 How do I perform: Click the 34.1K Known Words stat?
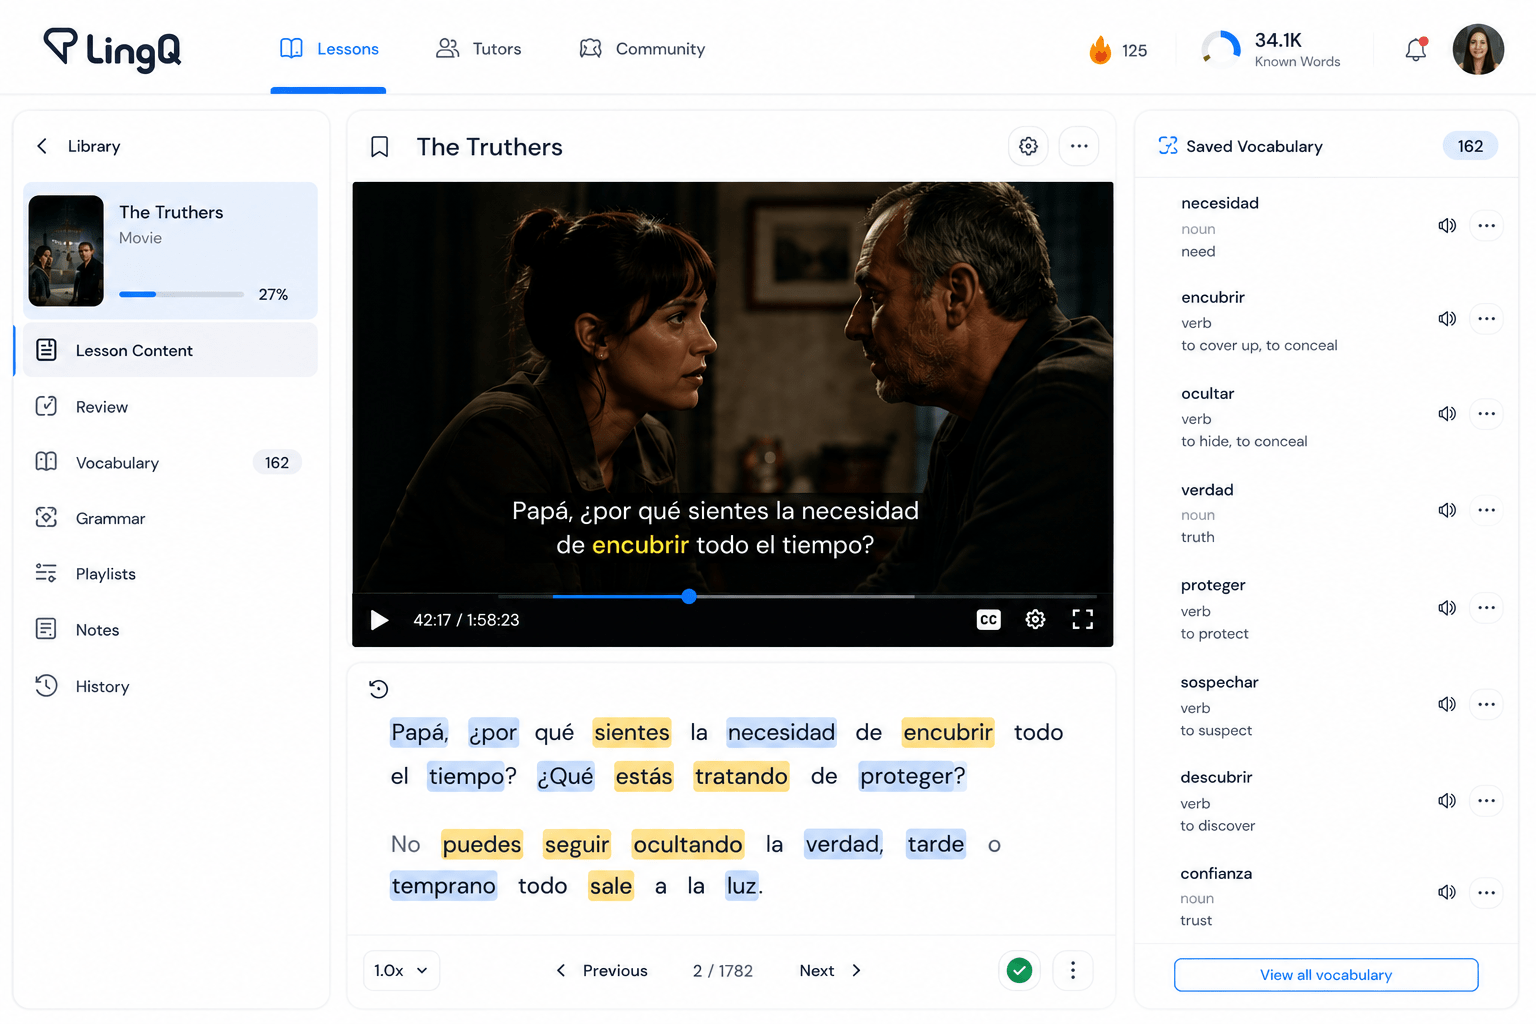[1271, 49]
